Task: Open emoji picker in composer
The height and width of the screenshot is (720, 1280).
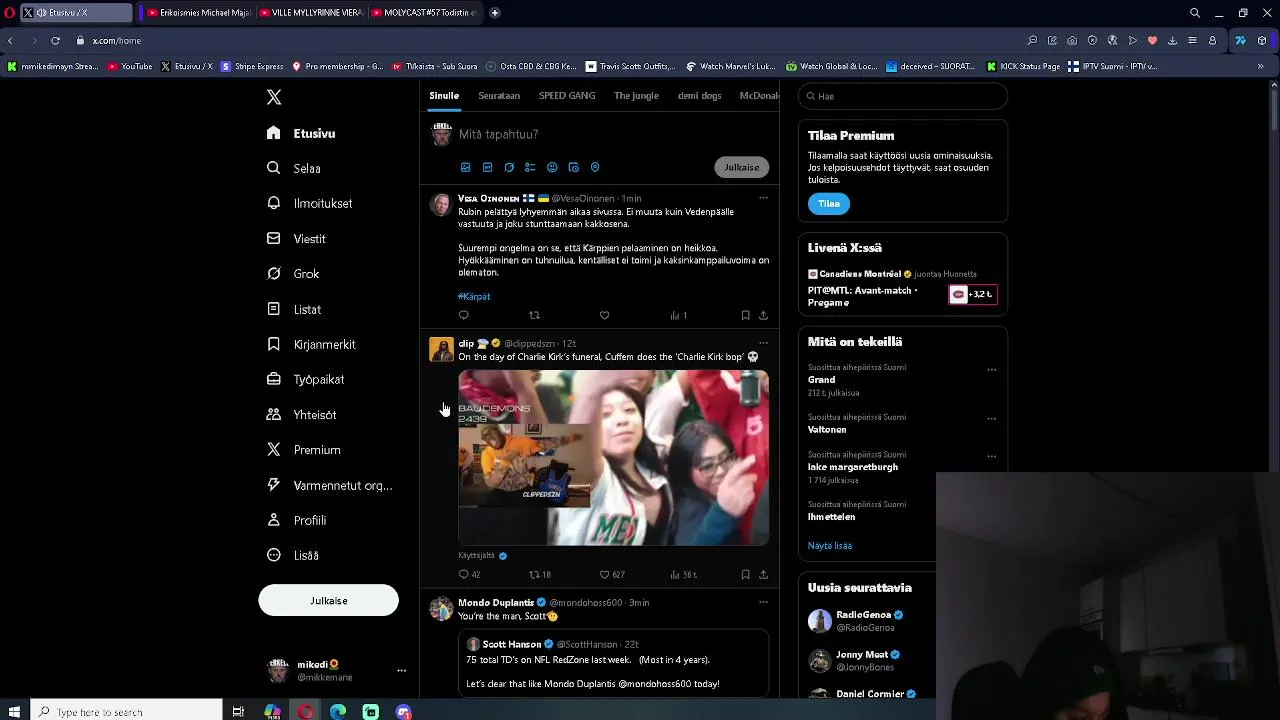Action: pyautogui.click(x=552, y=167)
